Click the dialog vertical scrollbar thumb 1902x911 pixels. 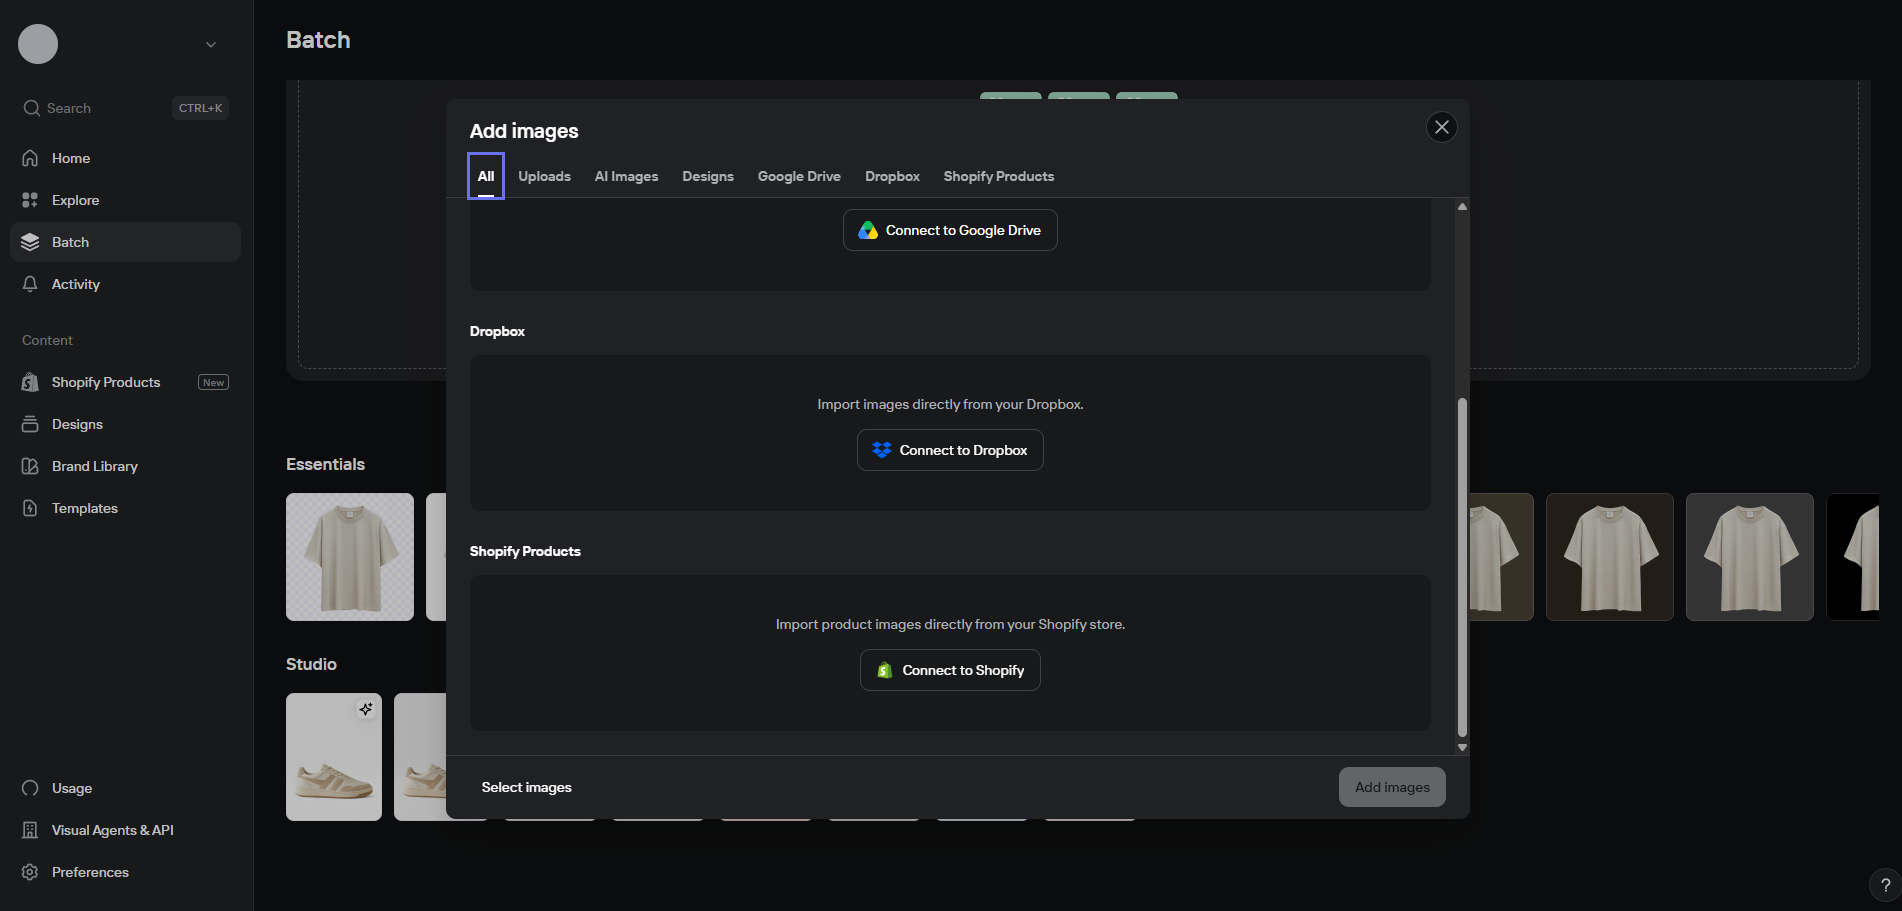[x=1462, y=567]
